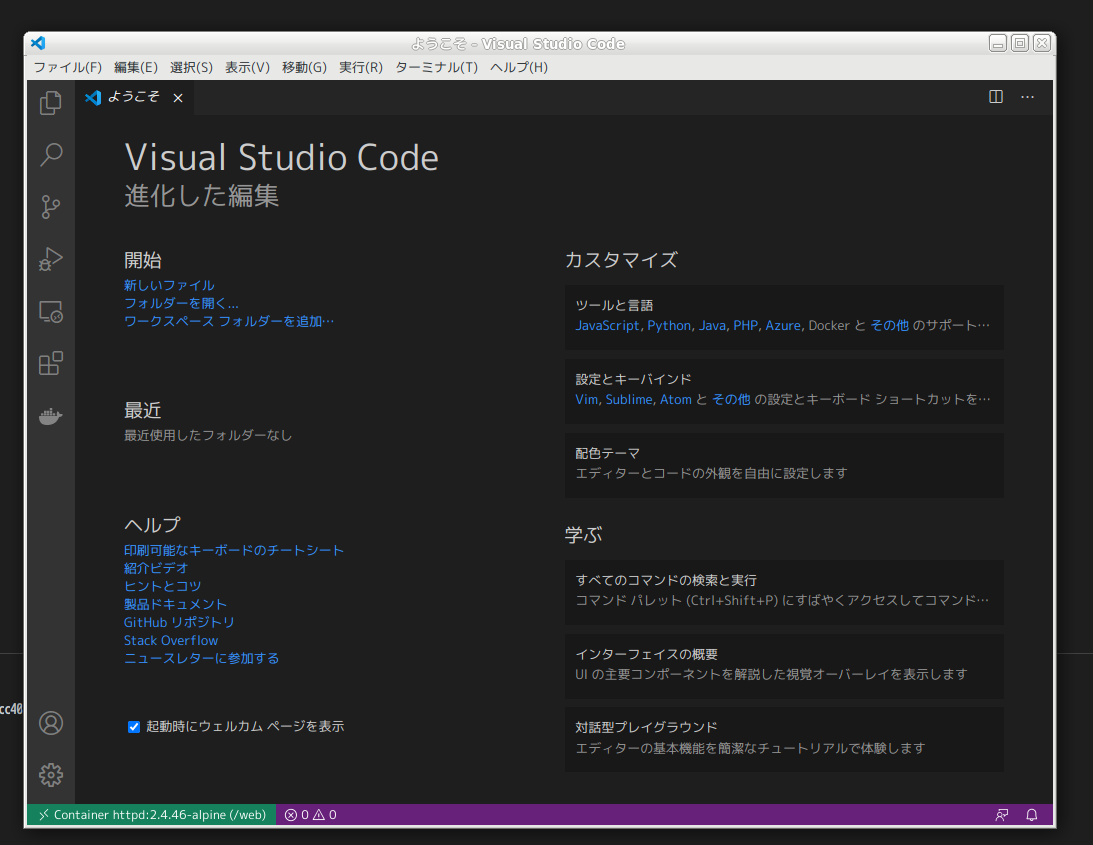Open すべてのコマンドの検索と実行 card
The image size is (1093, 845).
click(x=784, y=592)
